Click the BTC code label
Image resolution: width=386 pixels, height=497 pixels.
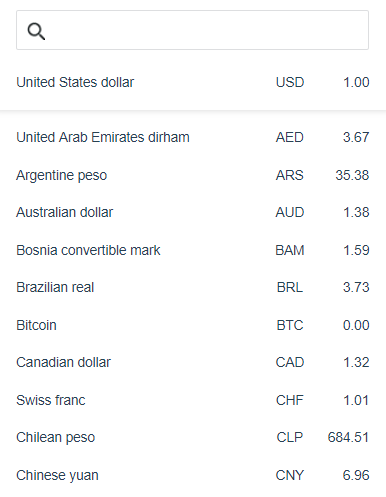(290, 325)
